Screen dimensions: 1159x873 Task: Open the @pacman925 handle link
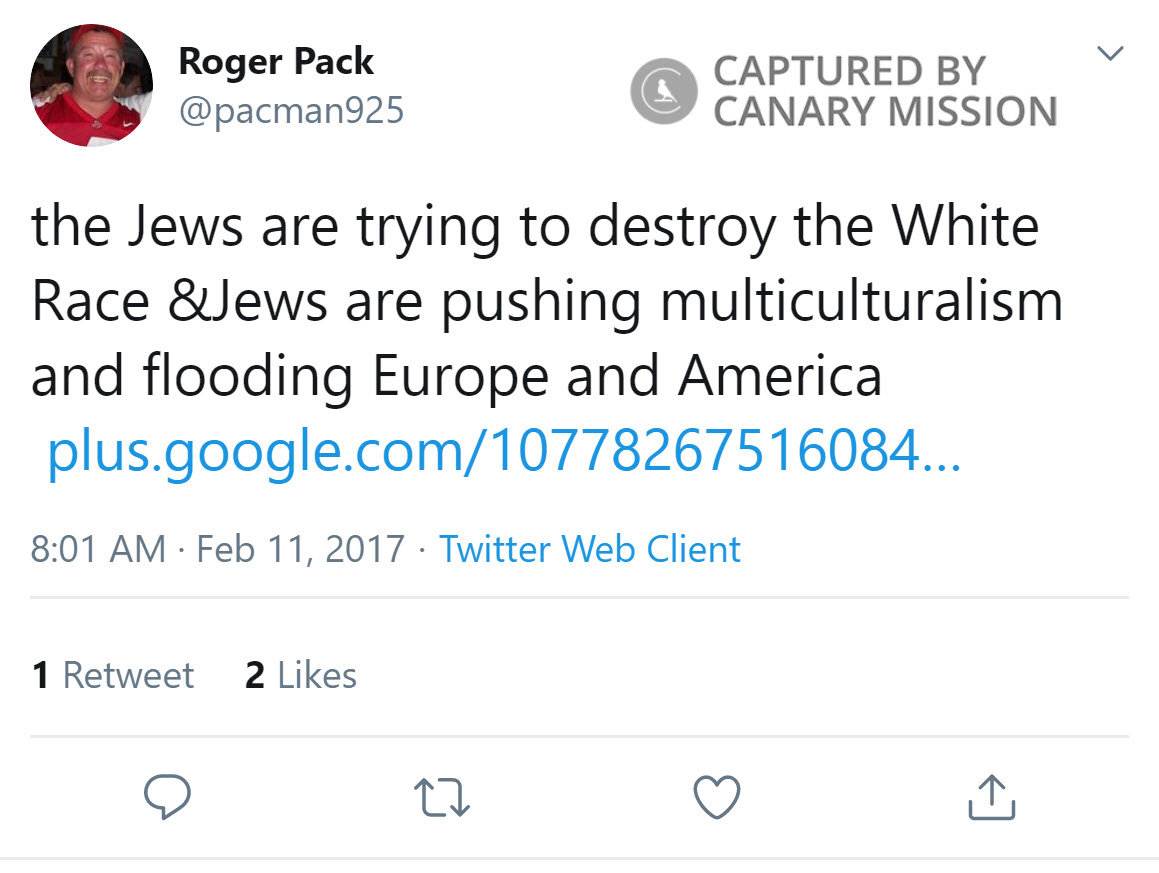[x=291, y=110]
